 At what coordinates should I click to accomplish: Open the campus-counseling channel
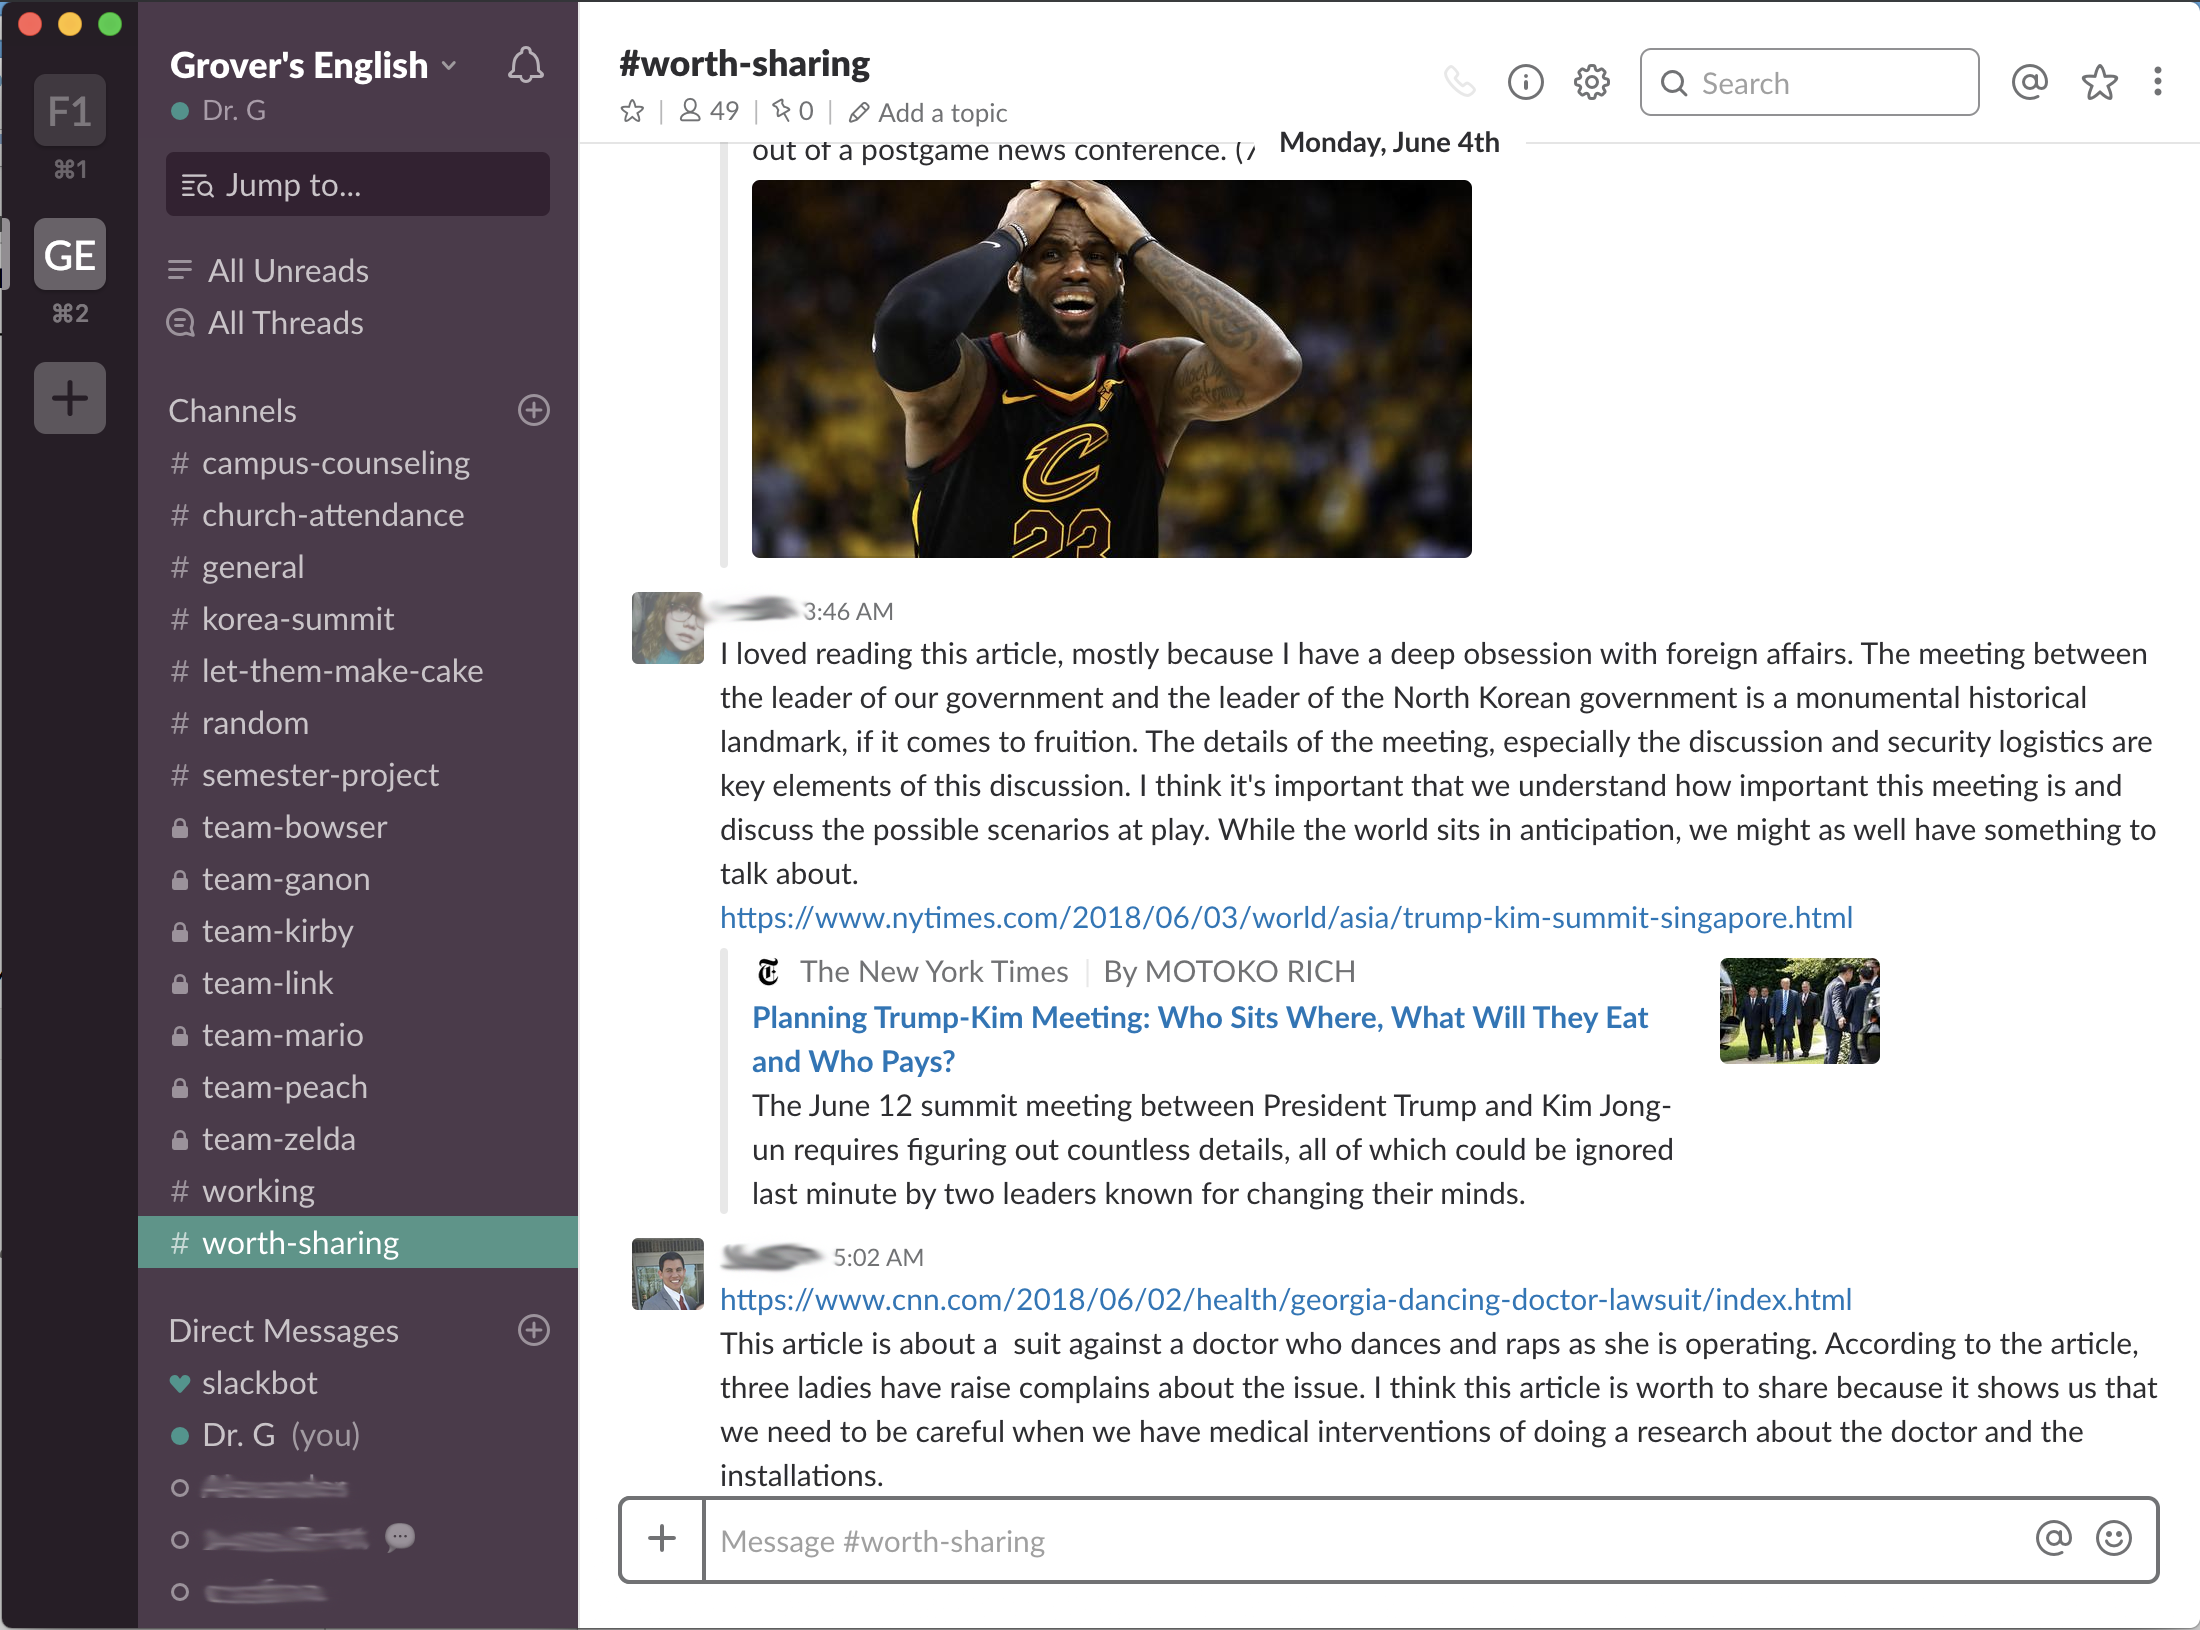point(358,463)
